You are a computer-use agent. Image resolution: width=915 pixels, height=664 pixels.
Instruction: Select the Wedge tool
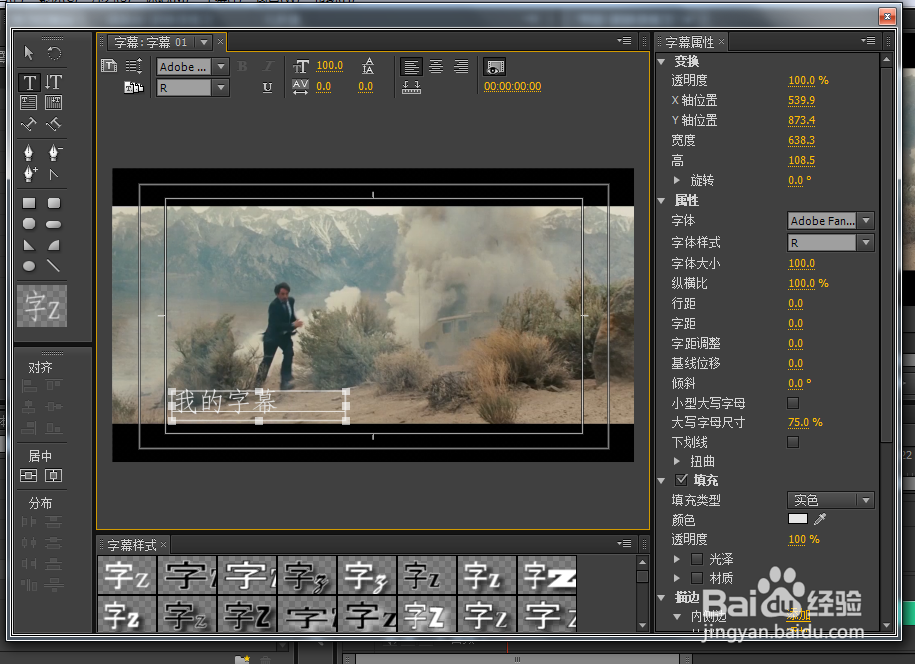[29, 245]
